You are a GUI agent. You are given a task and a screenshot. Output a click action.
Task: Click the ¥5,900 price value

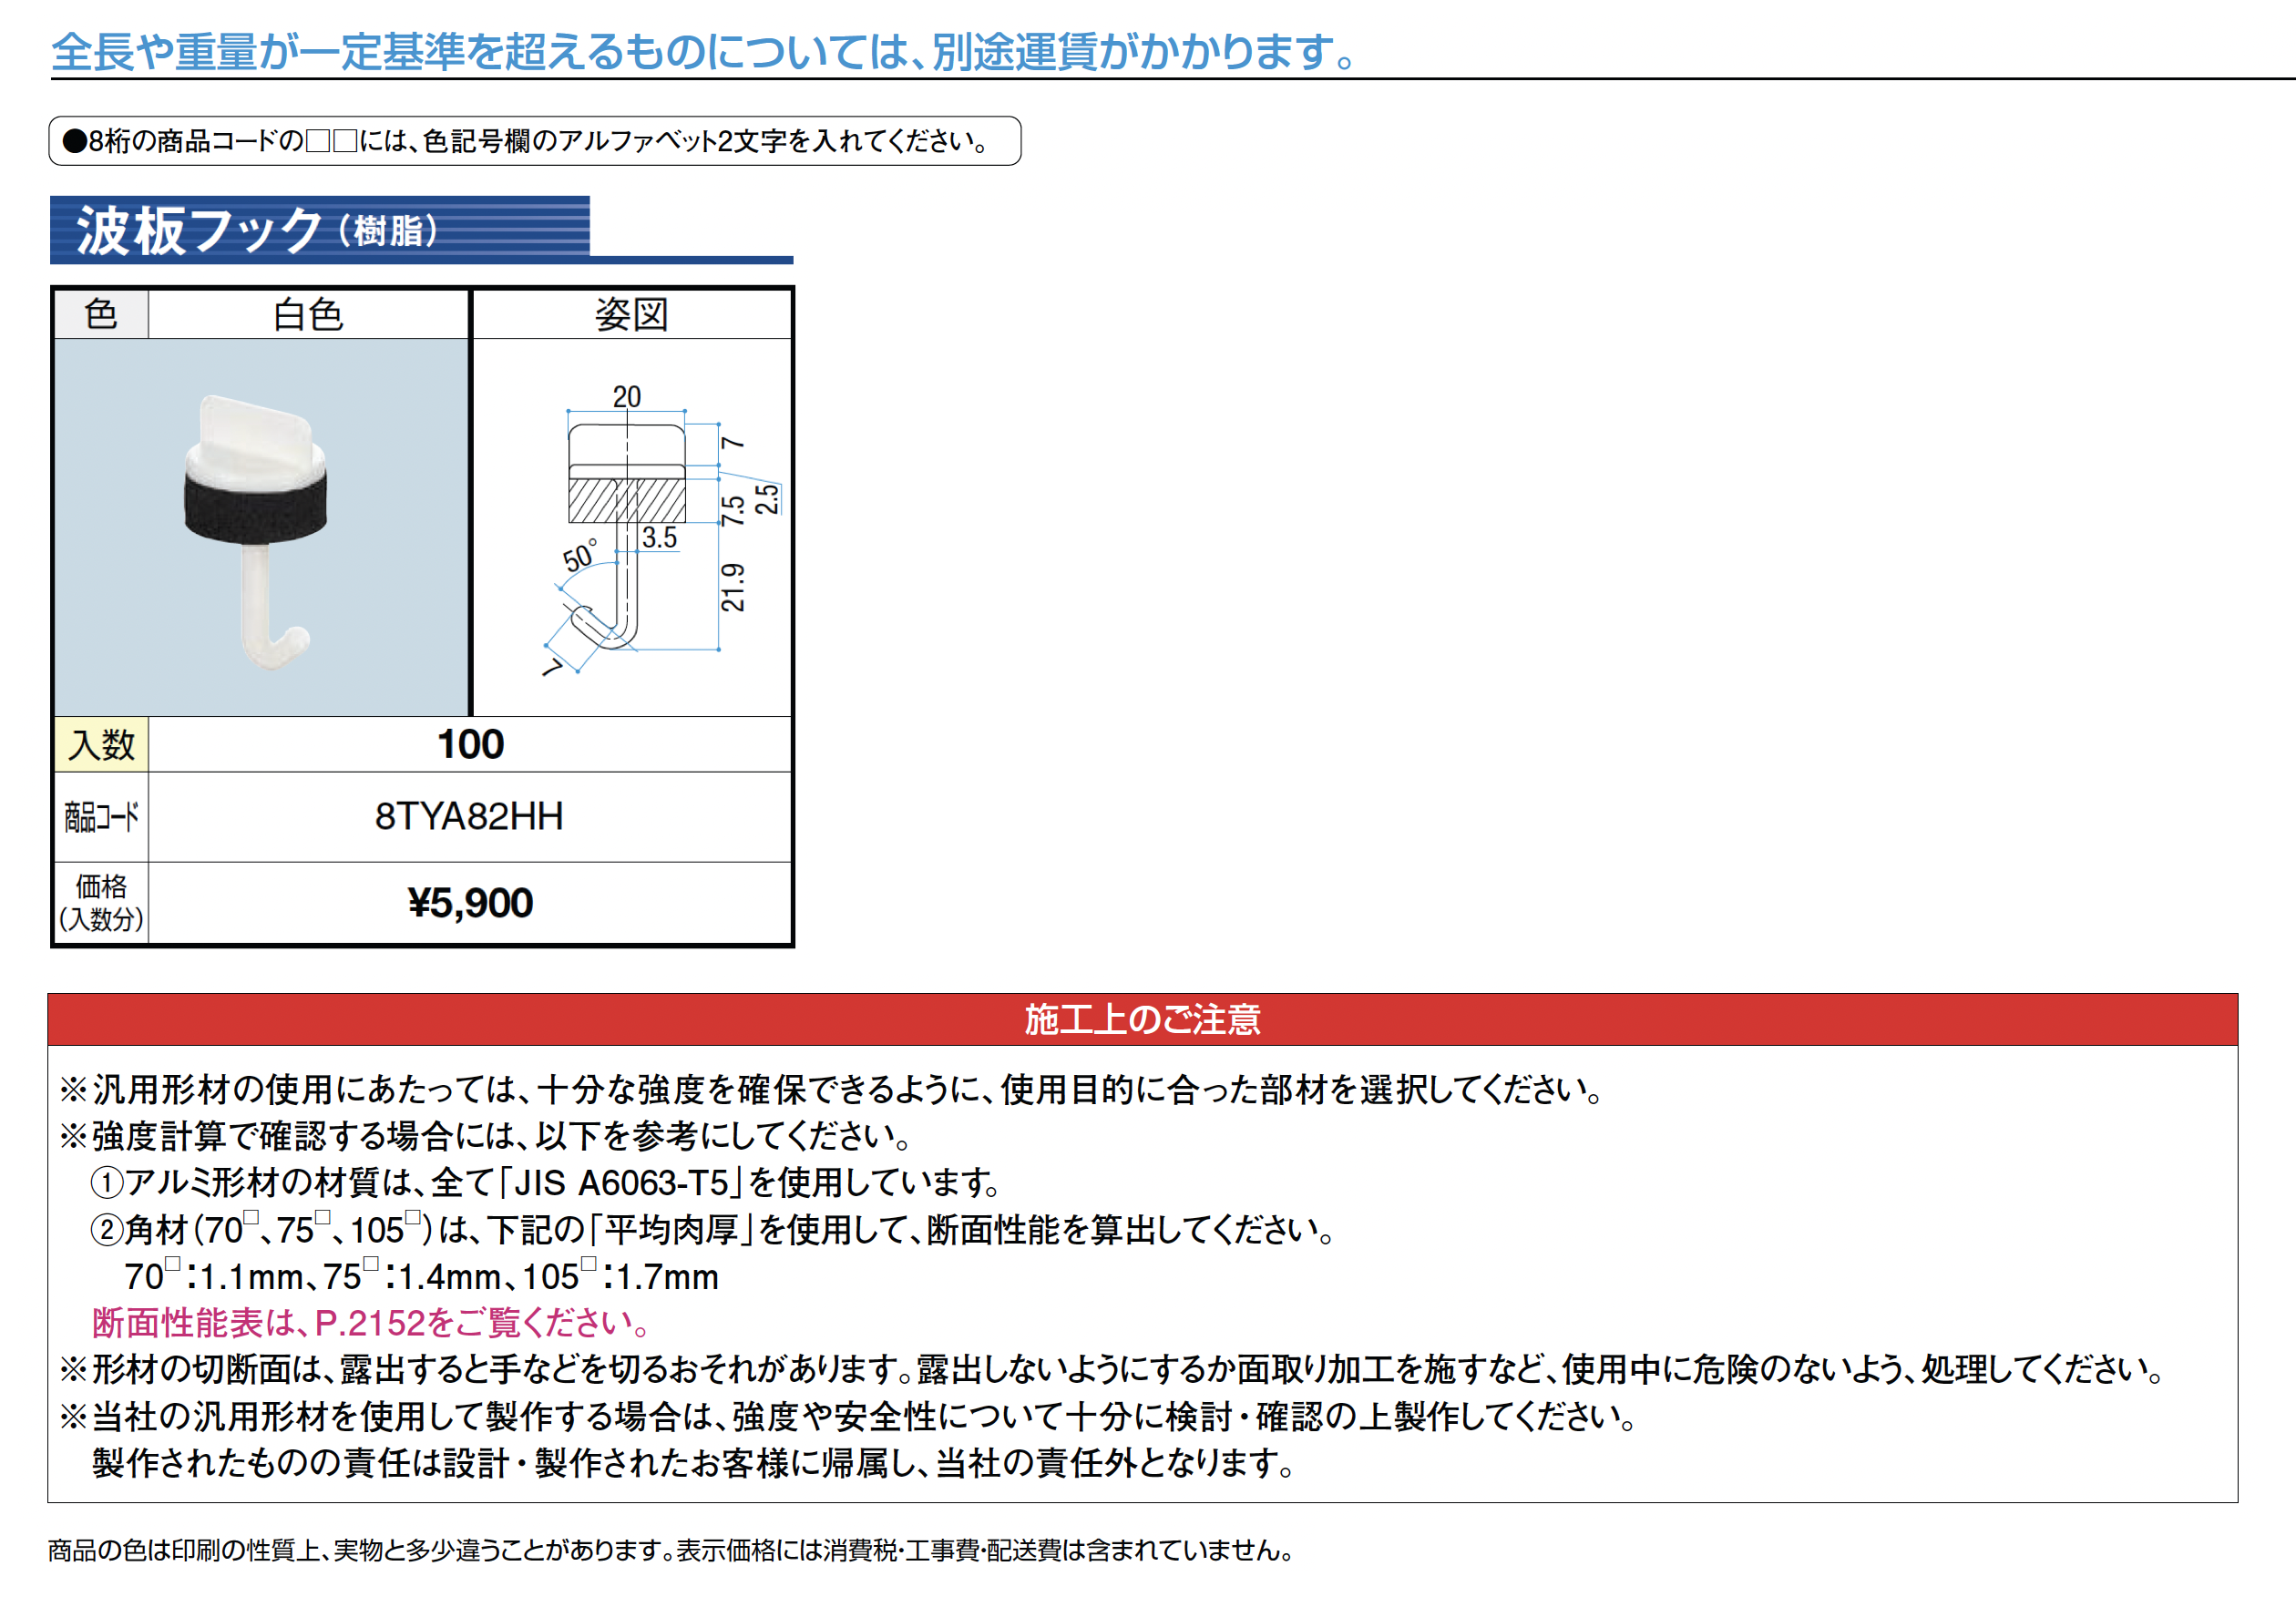(x=470, y=903)
